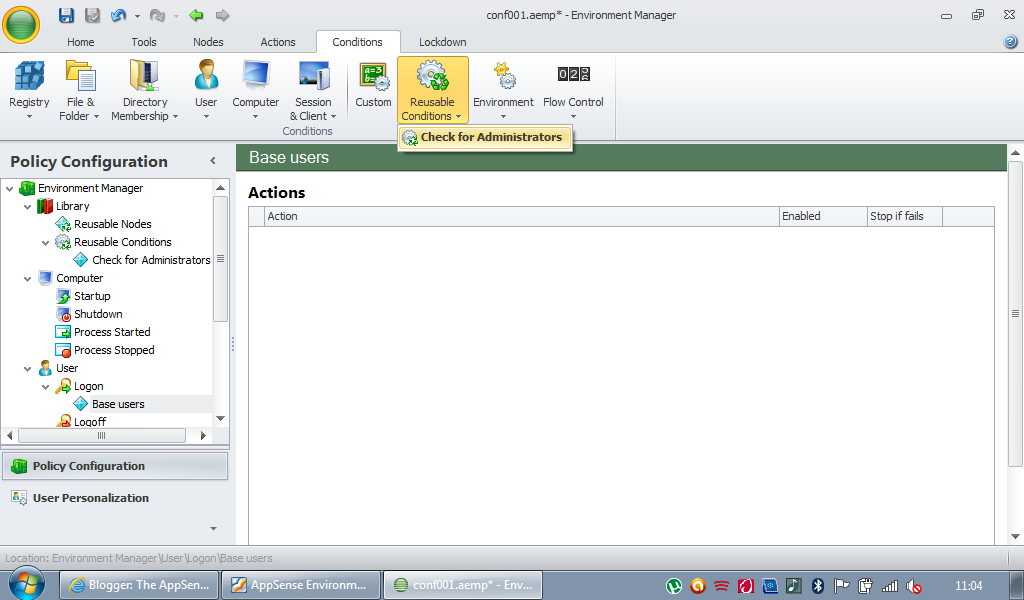Image resolution: width=1024 pixels, height=600 pixels.
Task: Select the Computer condition icon
Action: [x=256, y=80]
